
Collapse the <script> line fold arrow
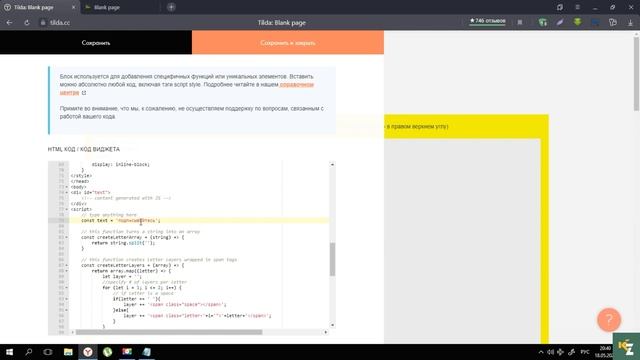(67, 209)
